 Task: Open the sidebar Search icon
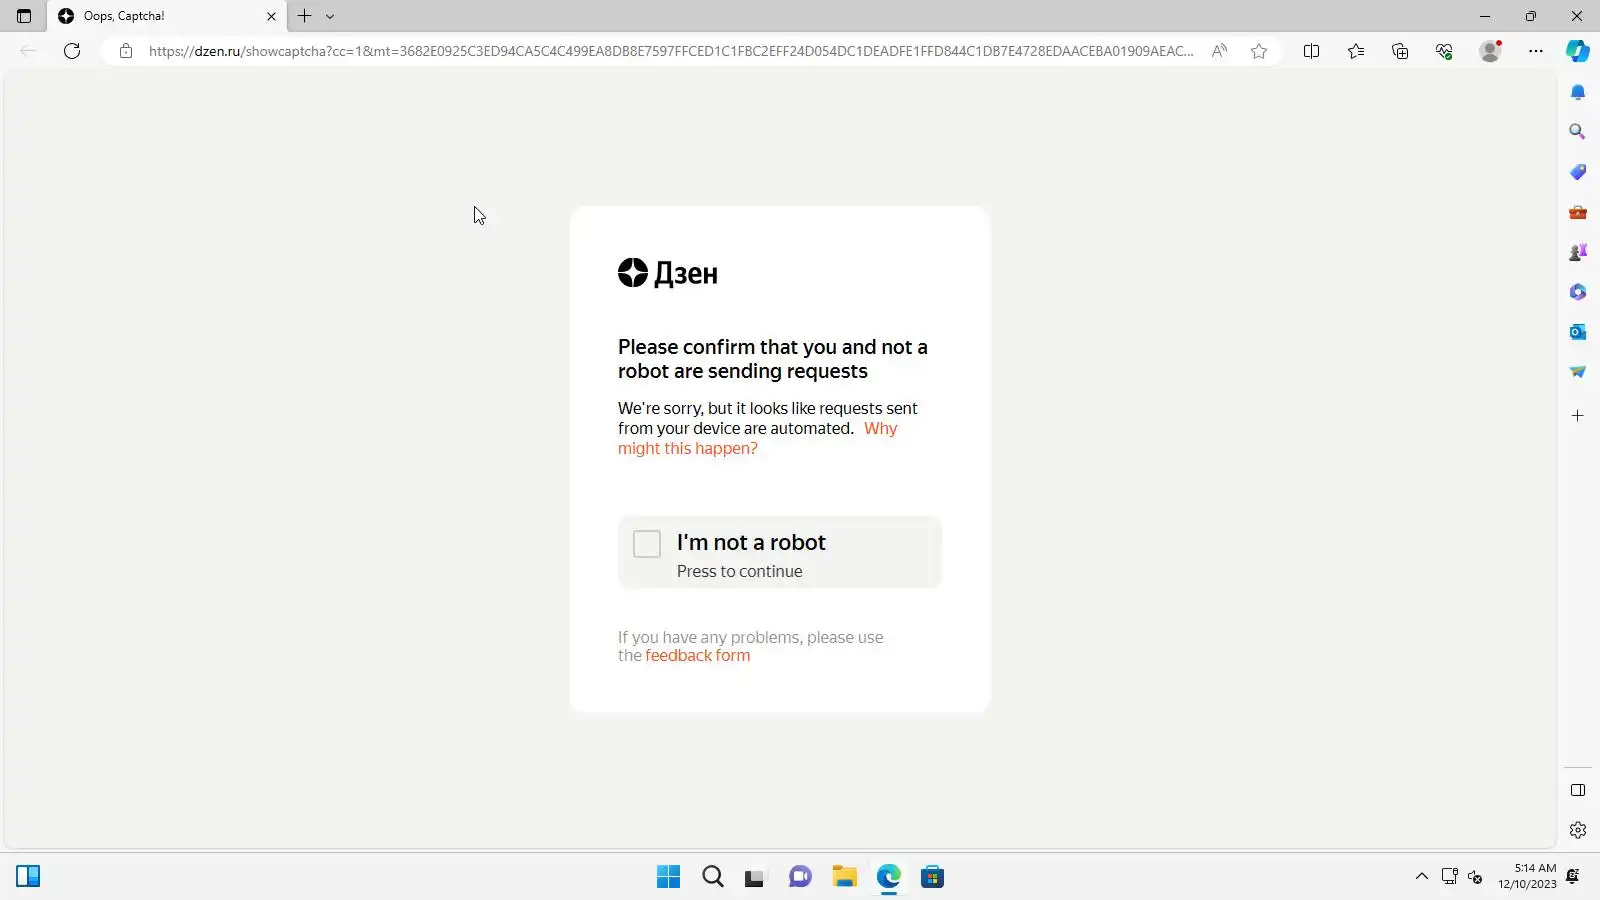coord(1578,132)
